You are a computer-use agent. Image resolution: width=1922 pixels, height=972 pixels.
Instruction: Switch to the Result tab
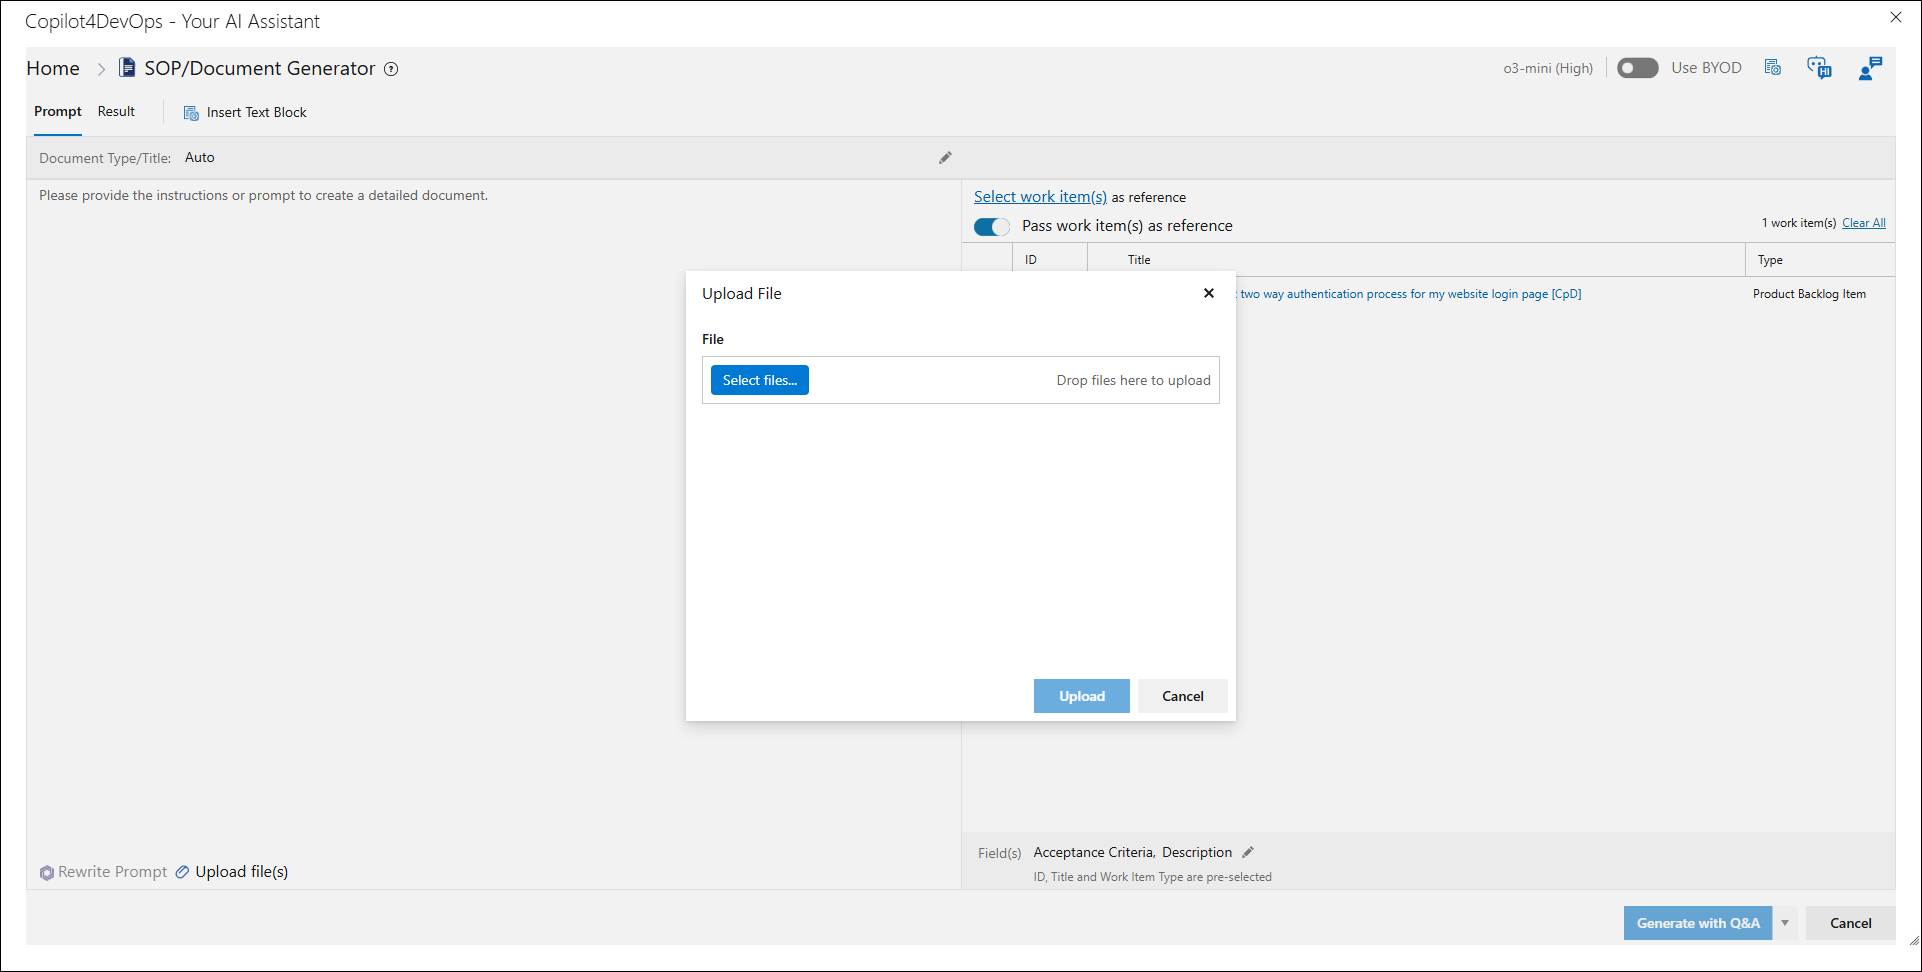pyautogui.click(x=116, y=112)
